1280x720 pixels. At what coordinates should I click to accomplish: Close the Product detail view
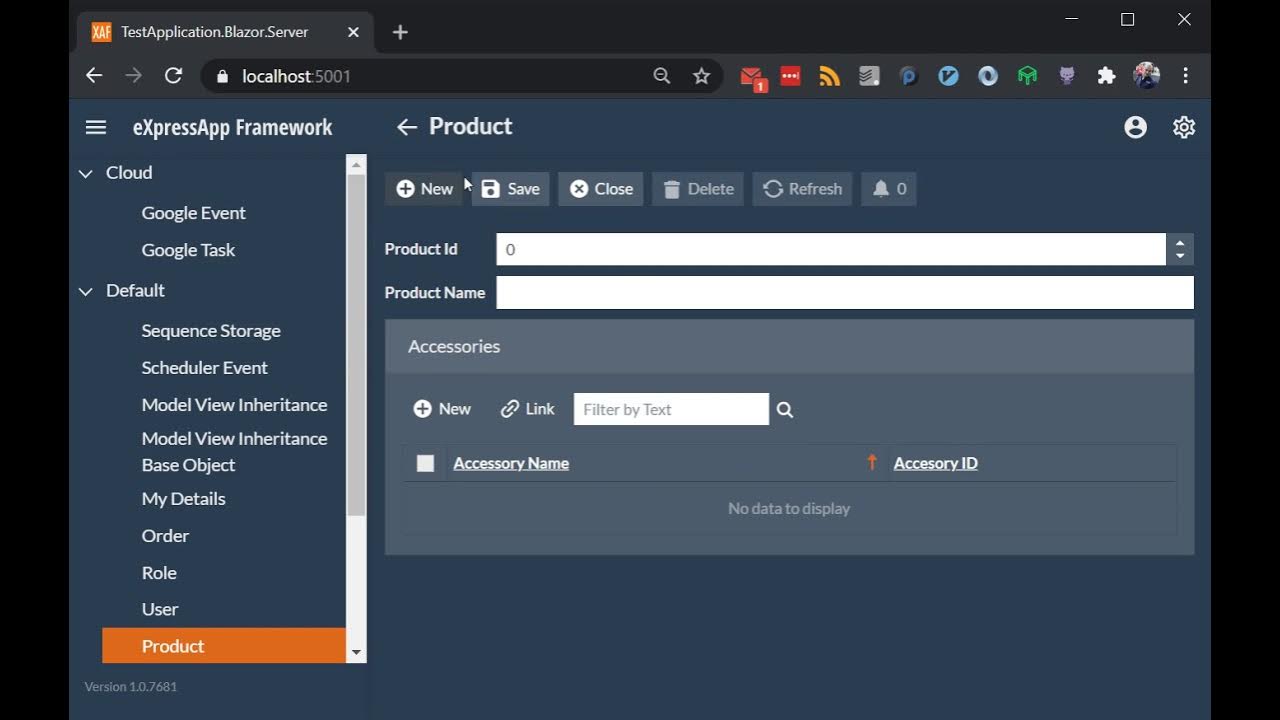tap(601, 189)
